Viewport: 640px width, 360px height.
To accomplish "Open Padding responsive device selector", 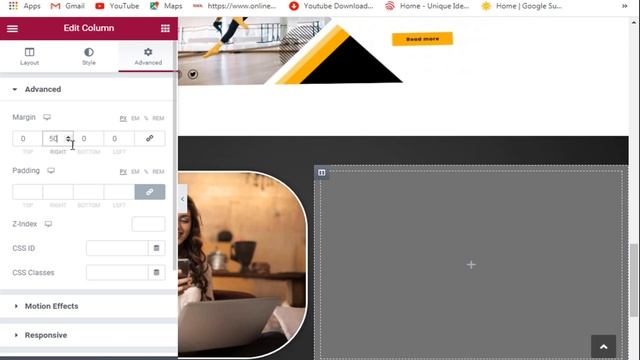I will [51, 171].
